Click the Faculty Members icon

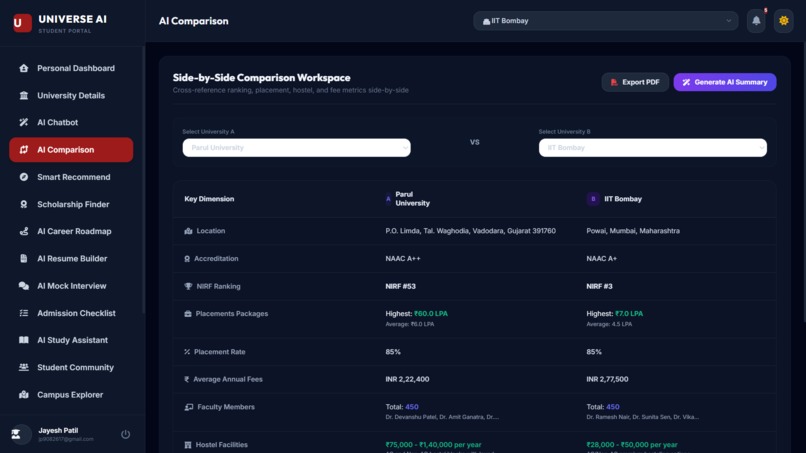[x=189, y=407]
